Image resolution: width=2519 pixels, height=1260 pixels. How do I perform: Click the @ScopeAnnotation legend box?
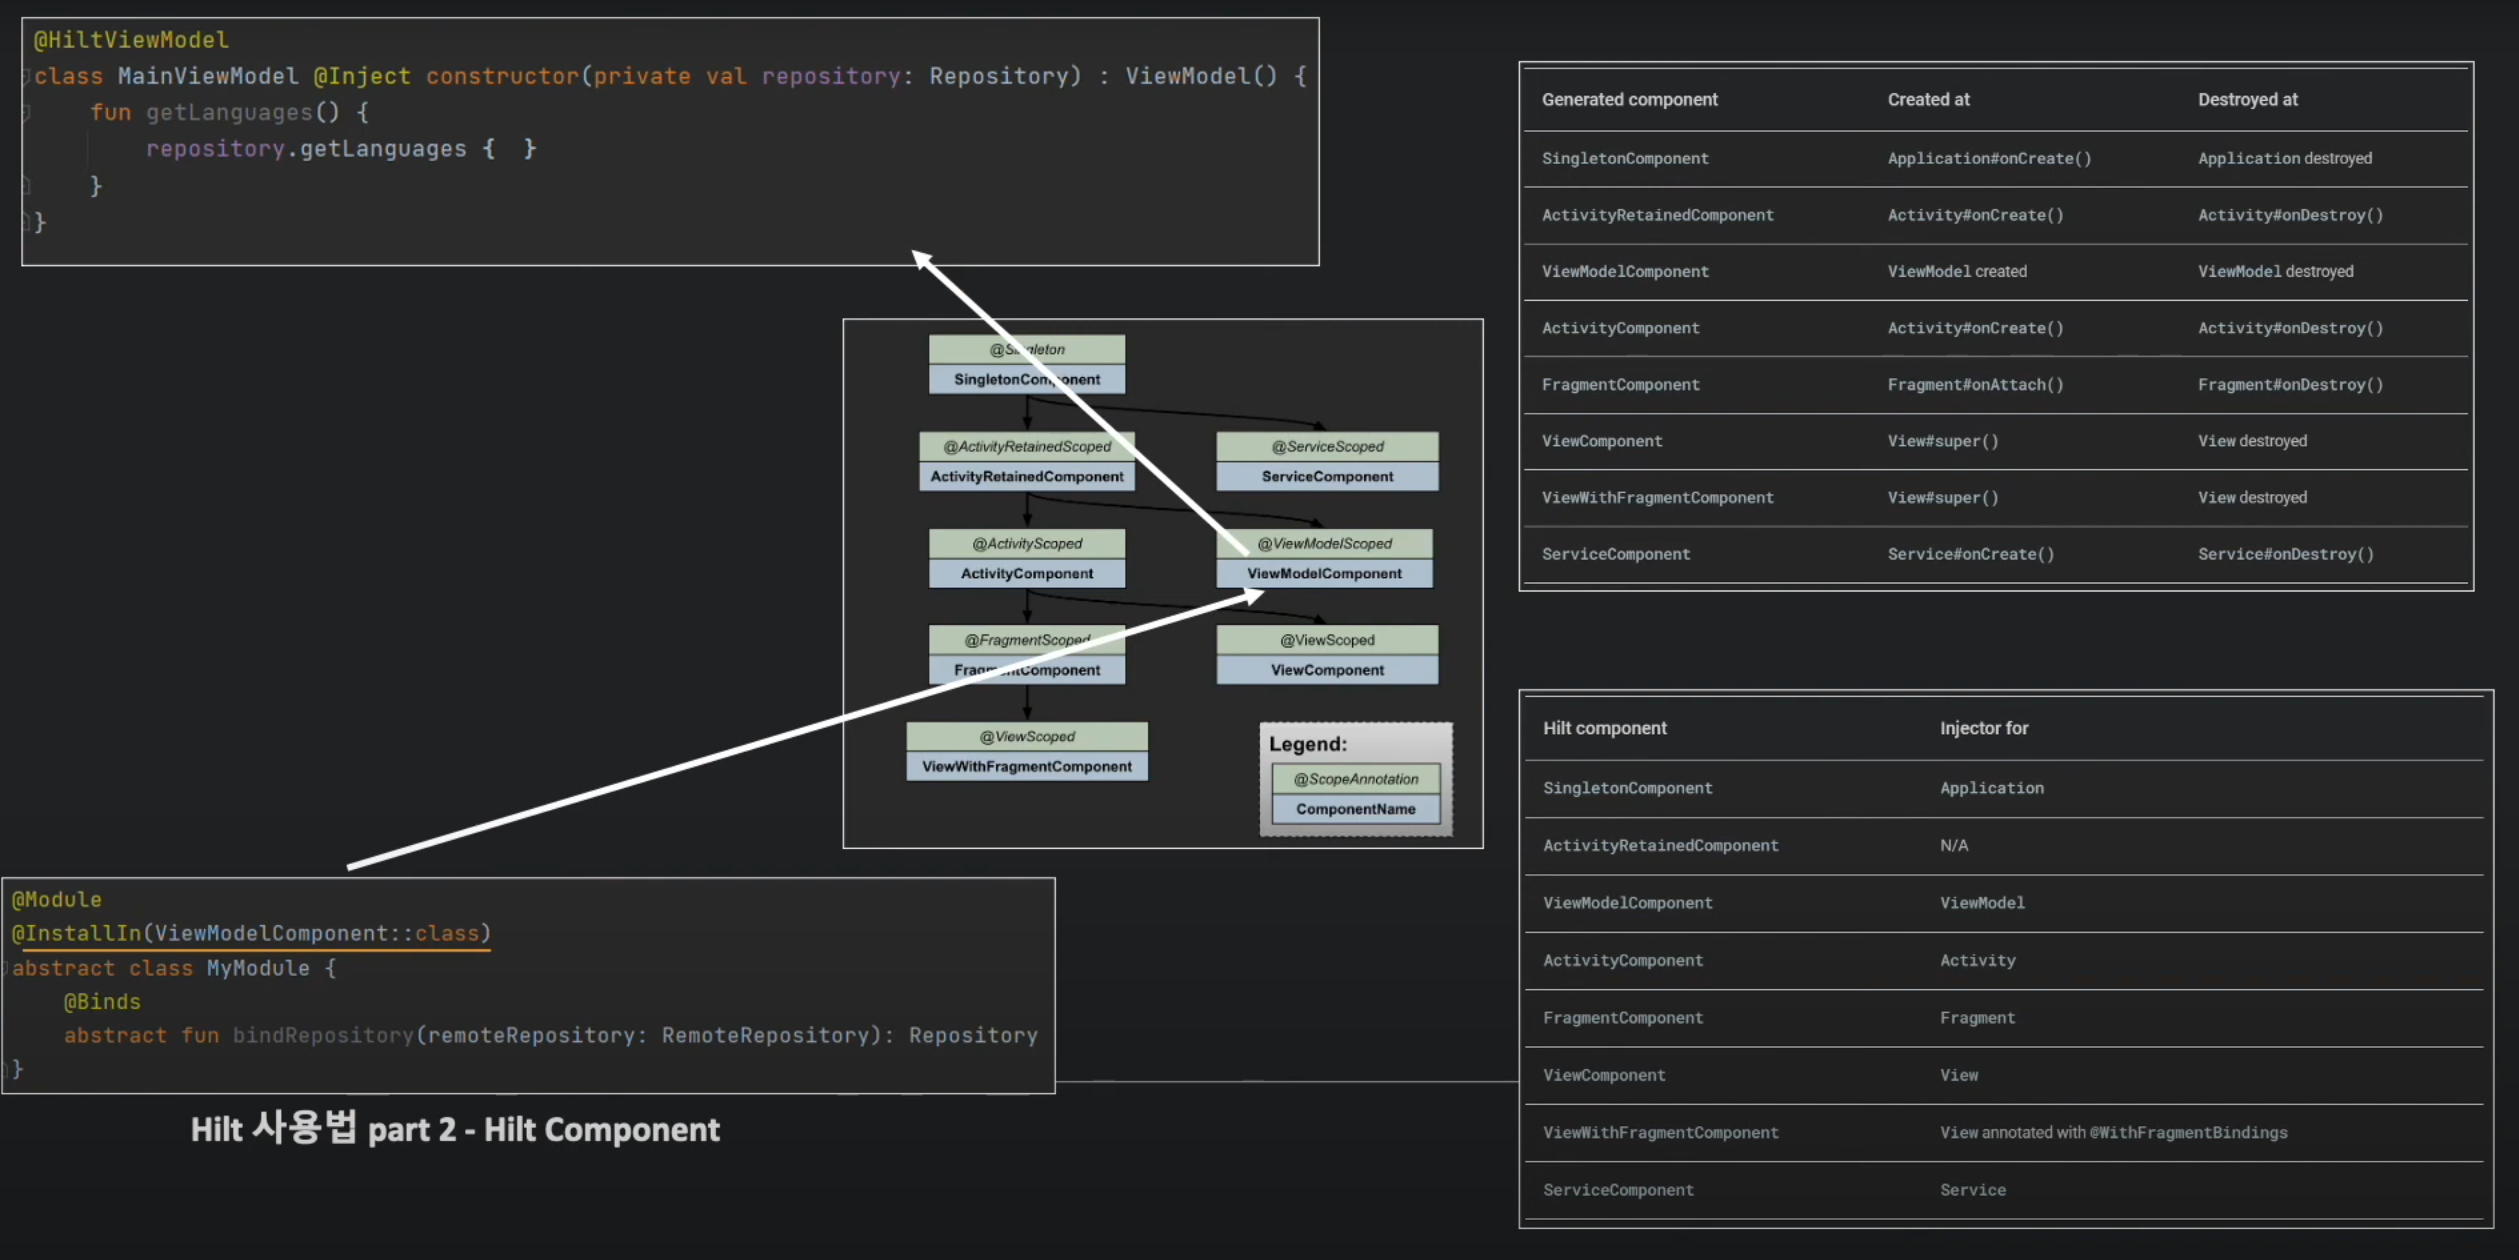pos(1355,779)
